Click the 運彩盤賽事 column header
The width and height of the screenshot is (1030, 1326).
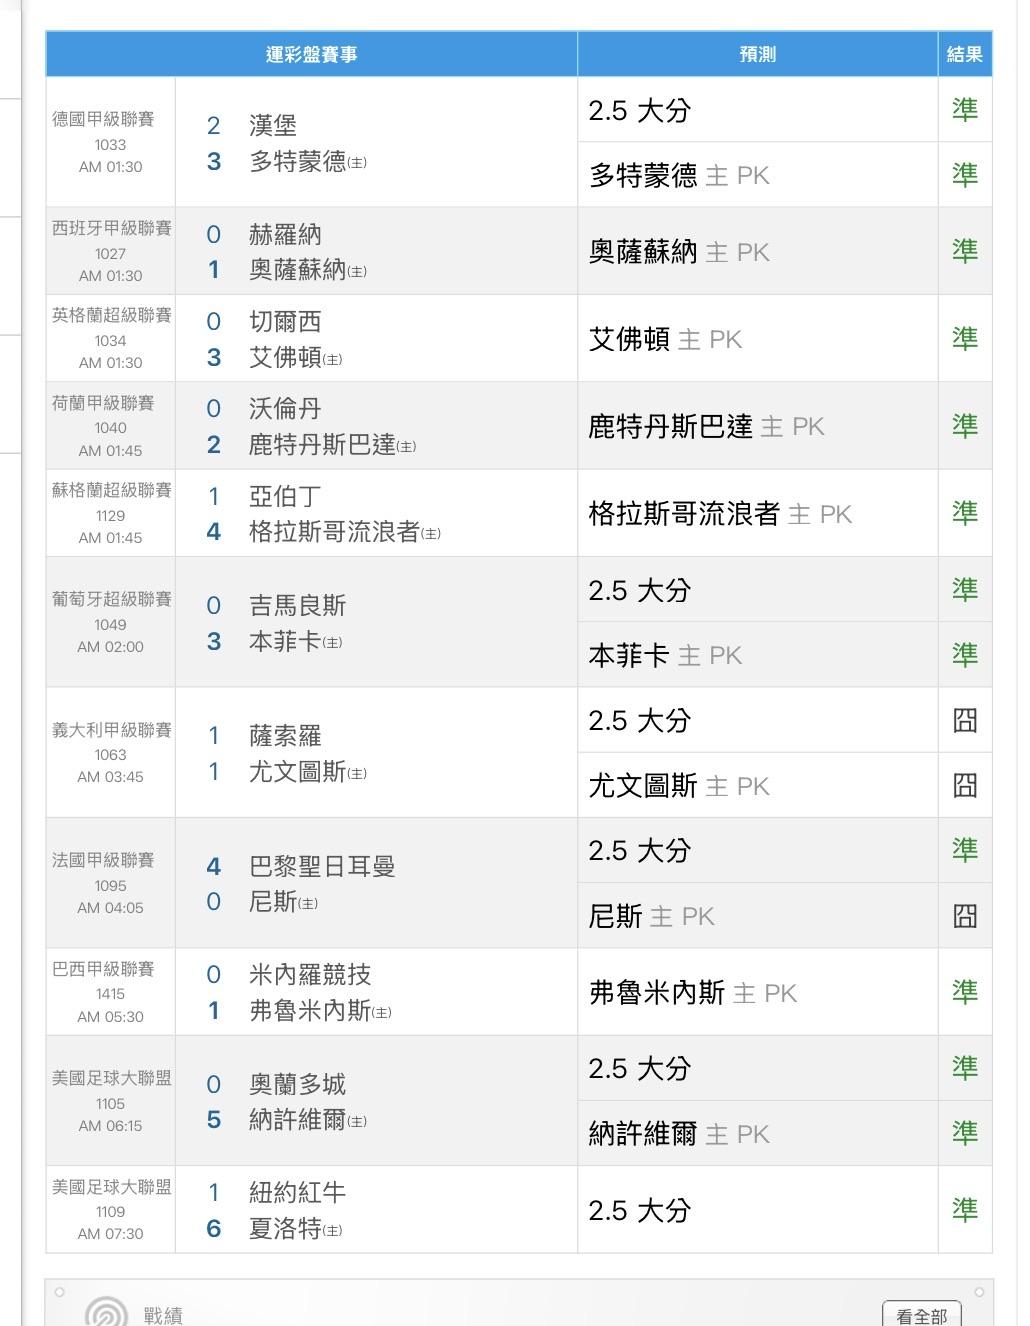pyautogui.click(x=311, y=54)
